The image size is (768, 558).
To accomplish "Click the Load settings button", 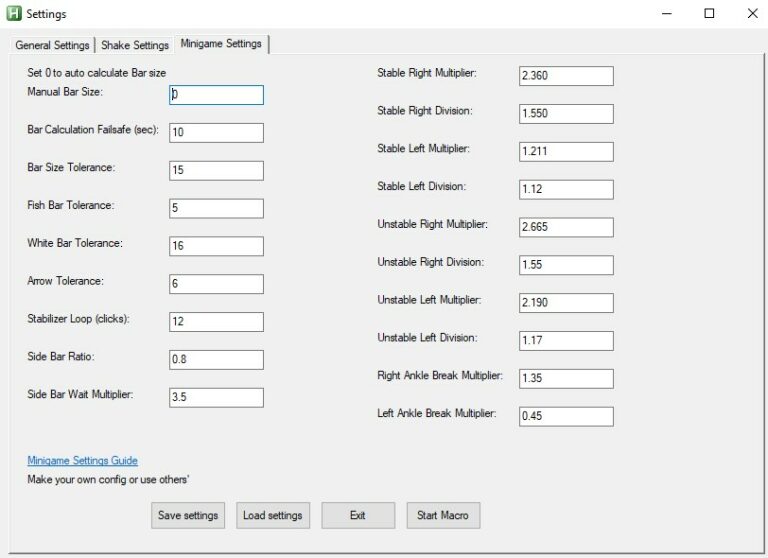I will click(272, 516).
